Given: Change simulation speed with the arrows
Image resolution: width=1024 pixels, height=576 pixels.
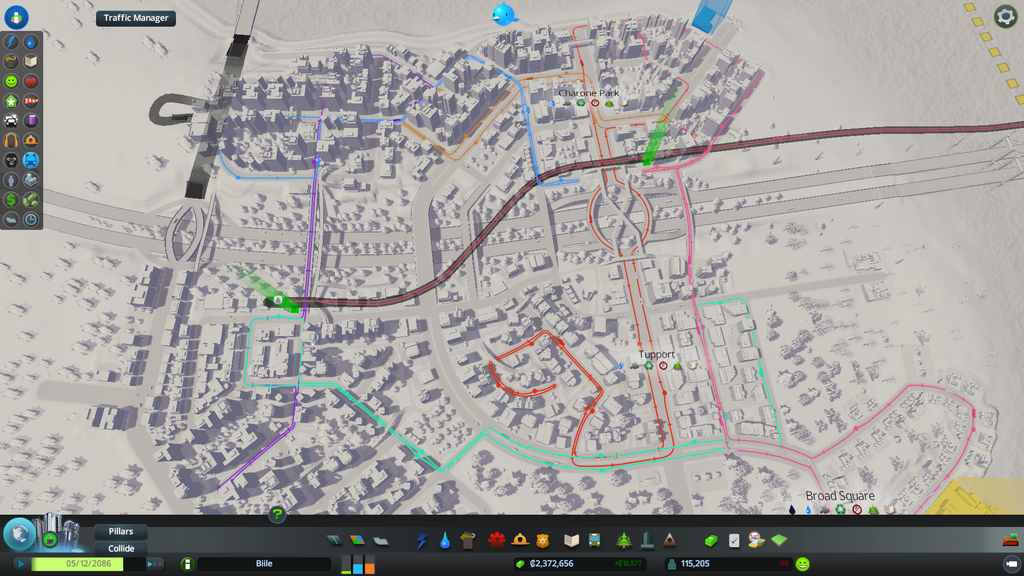Looking at the screenshot, I should pyautogui.click(x=155, y=564).
